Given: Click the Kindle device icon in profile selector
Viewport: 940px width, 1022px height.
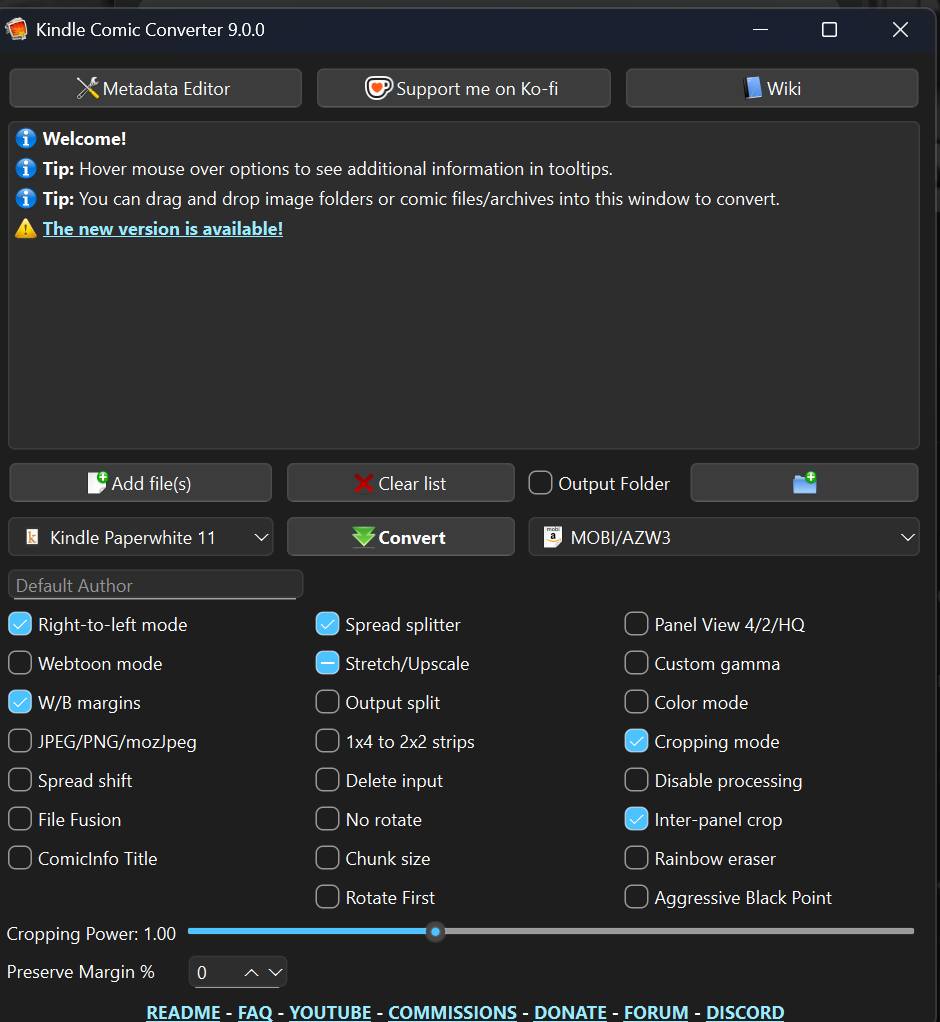Looking at the screenshot, I should pyautogui.click(x=32, y=537).
